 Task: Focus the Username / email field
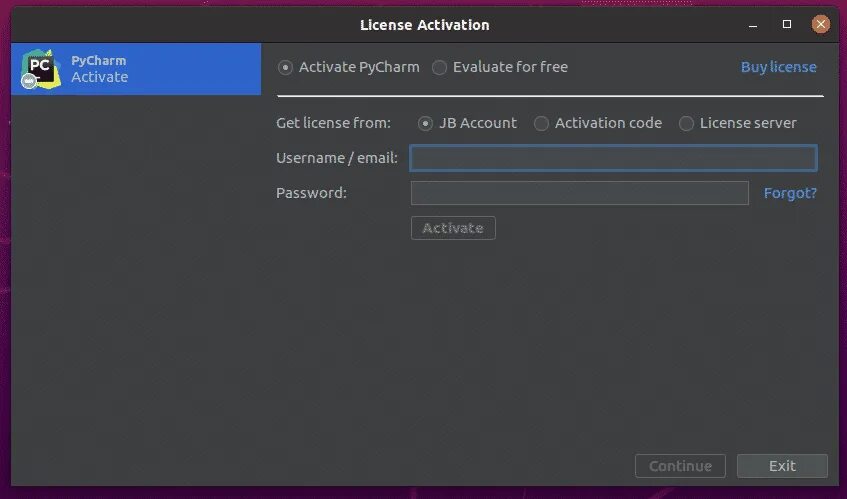[613, 158]
